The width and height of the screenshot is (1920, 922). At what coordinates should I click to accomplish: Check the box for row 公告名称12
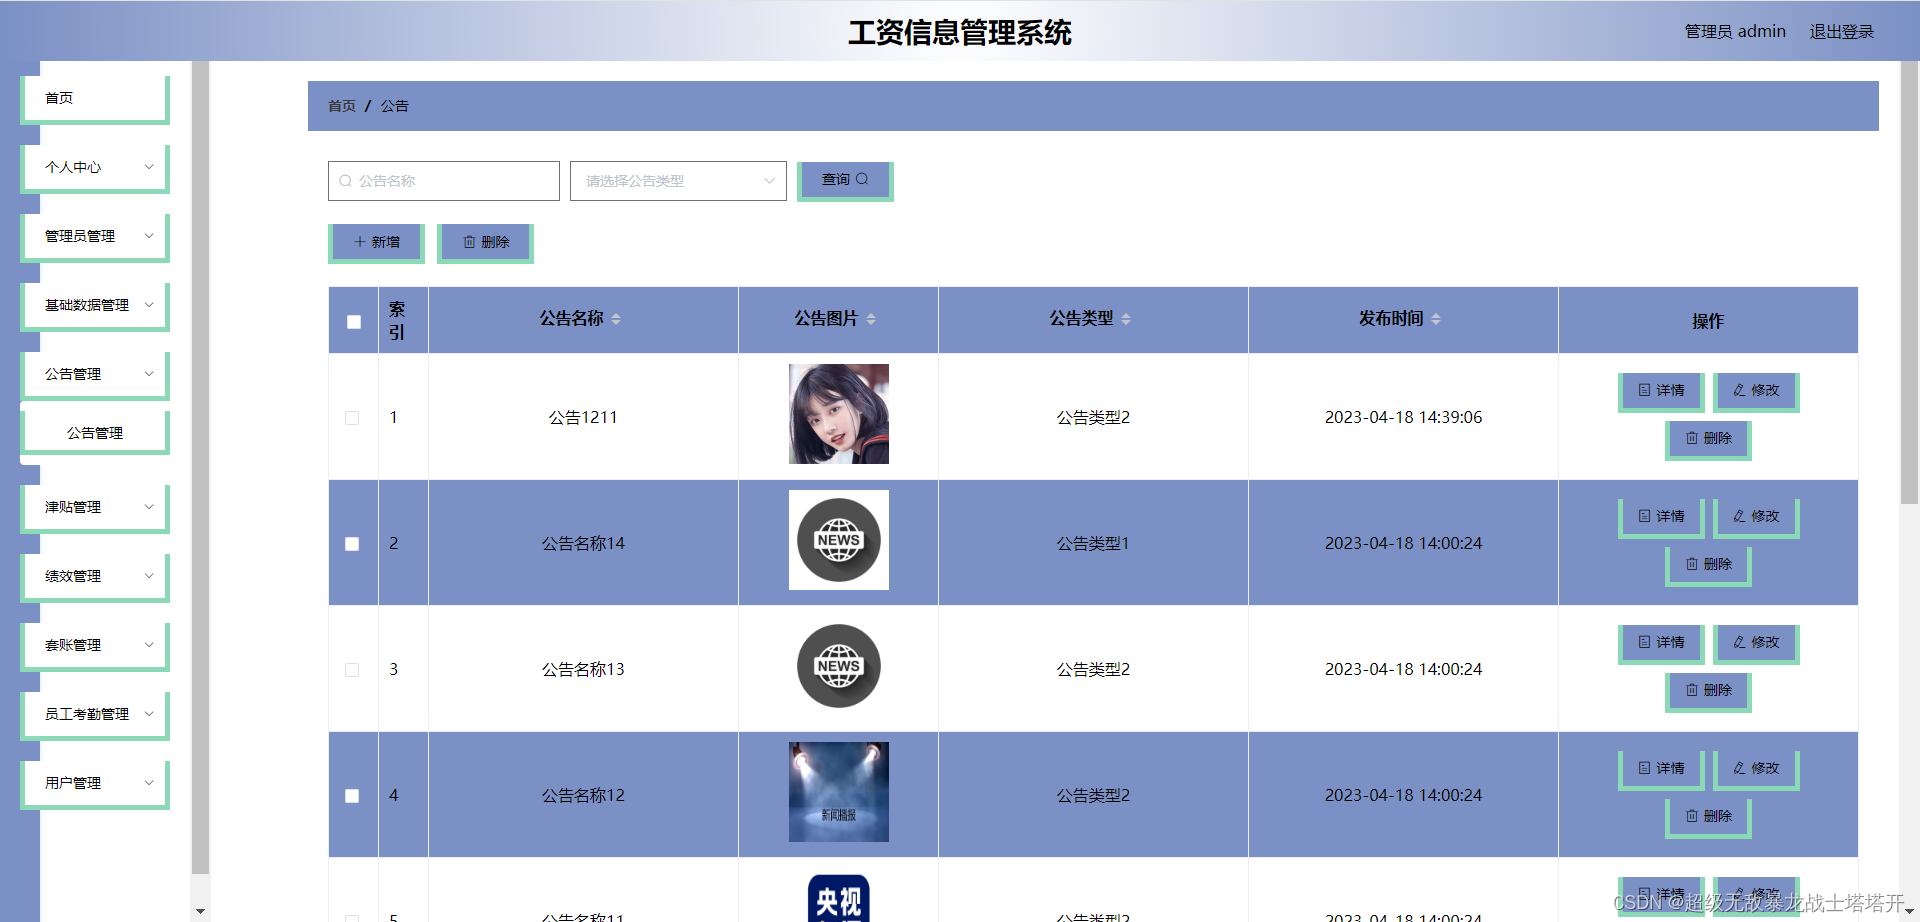point(352,796)
